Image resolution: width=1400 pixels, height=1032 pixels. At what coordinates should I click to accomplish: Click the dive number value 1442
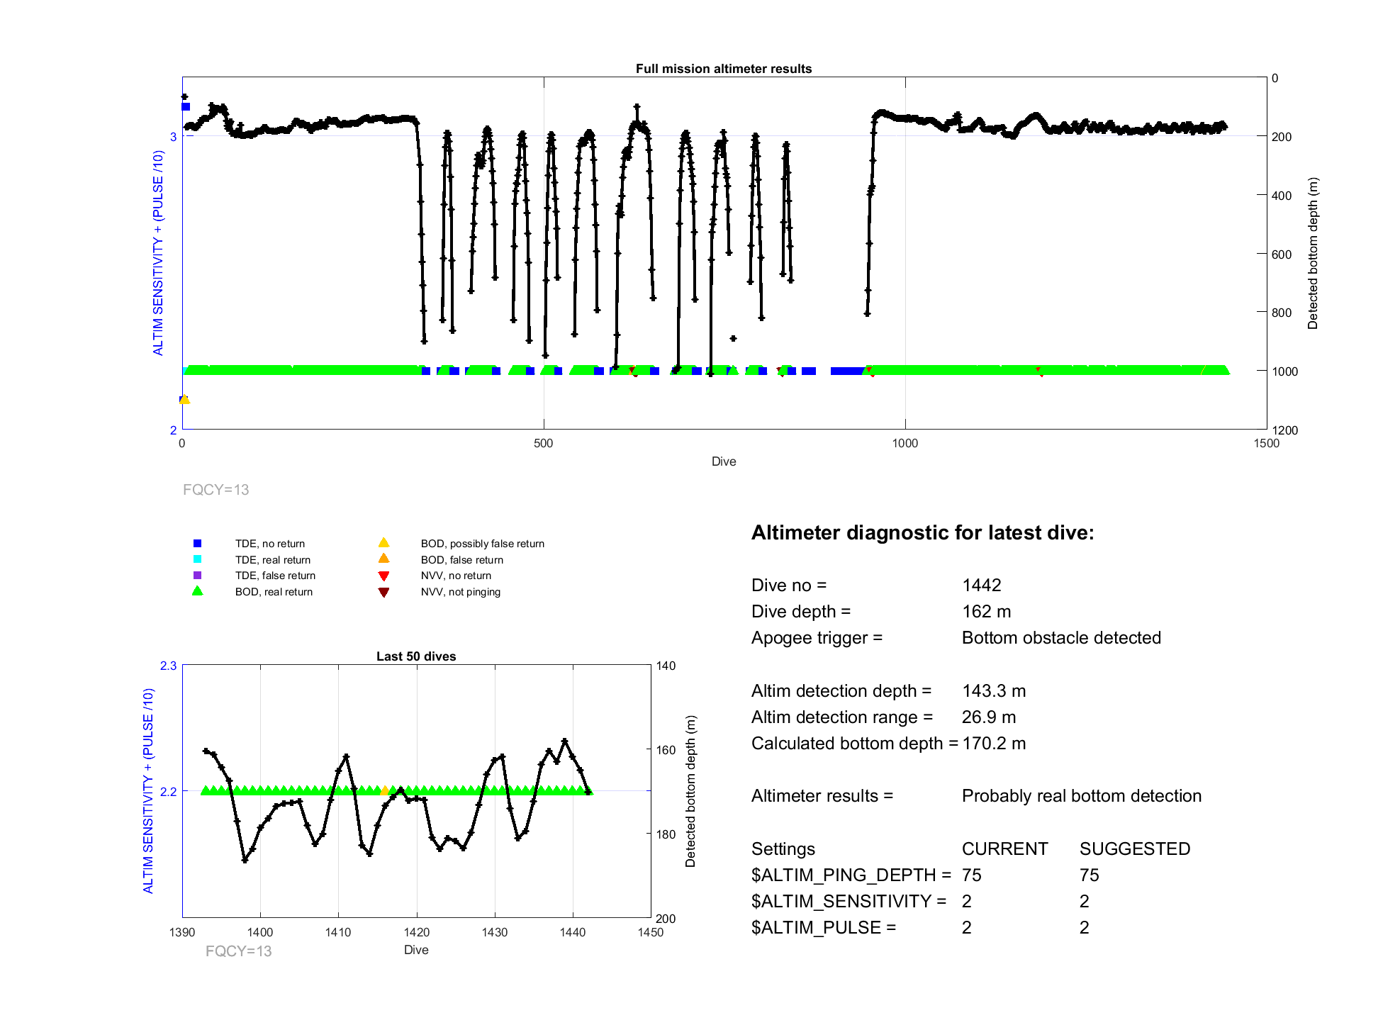coord(981,585)
